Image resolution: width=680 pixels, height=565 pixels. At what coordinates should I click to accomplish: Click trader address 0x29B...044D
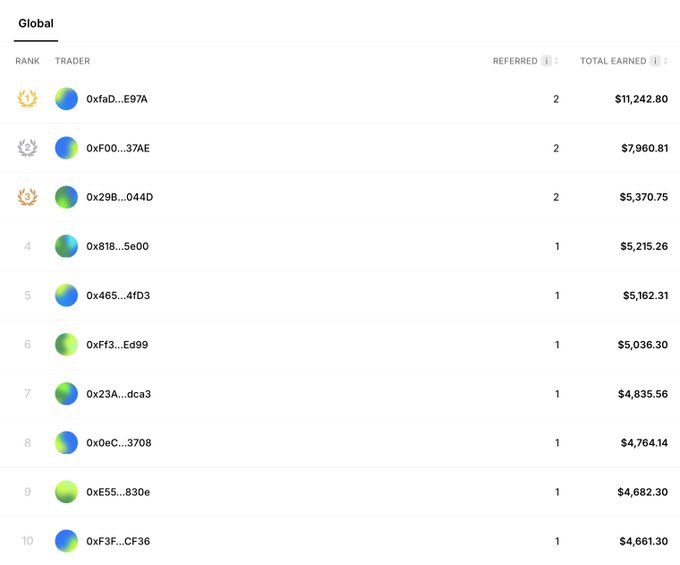pos(120,197)
